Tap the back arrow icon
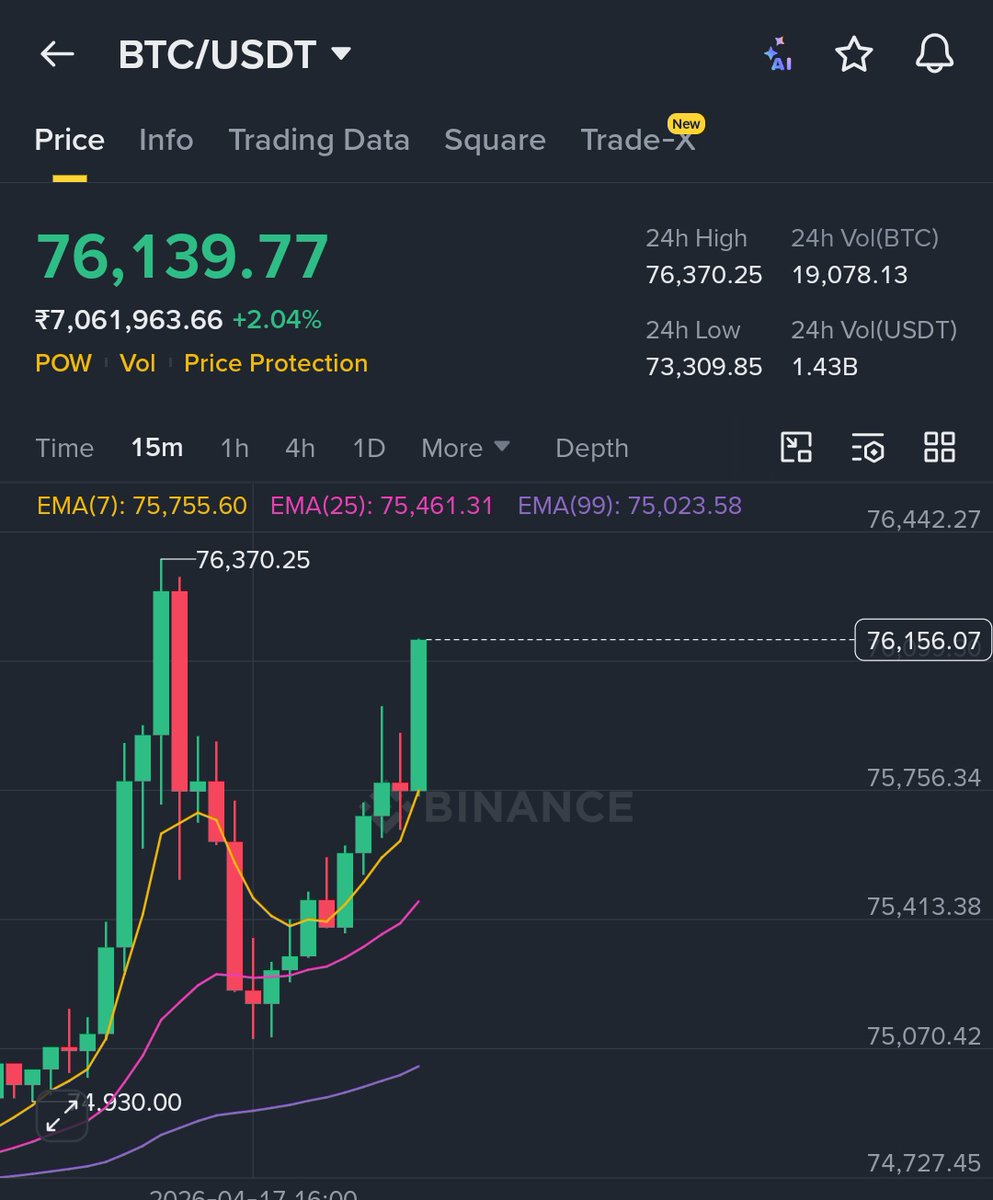 click(x=57, y=55)
